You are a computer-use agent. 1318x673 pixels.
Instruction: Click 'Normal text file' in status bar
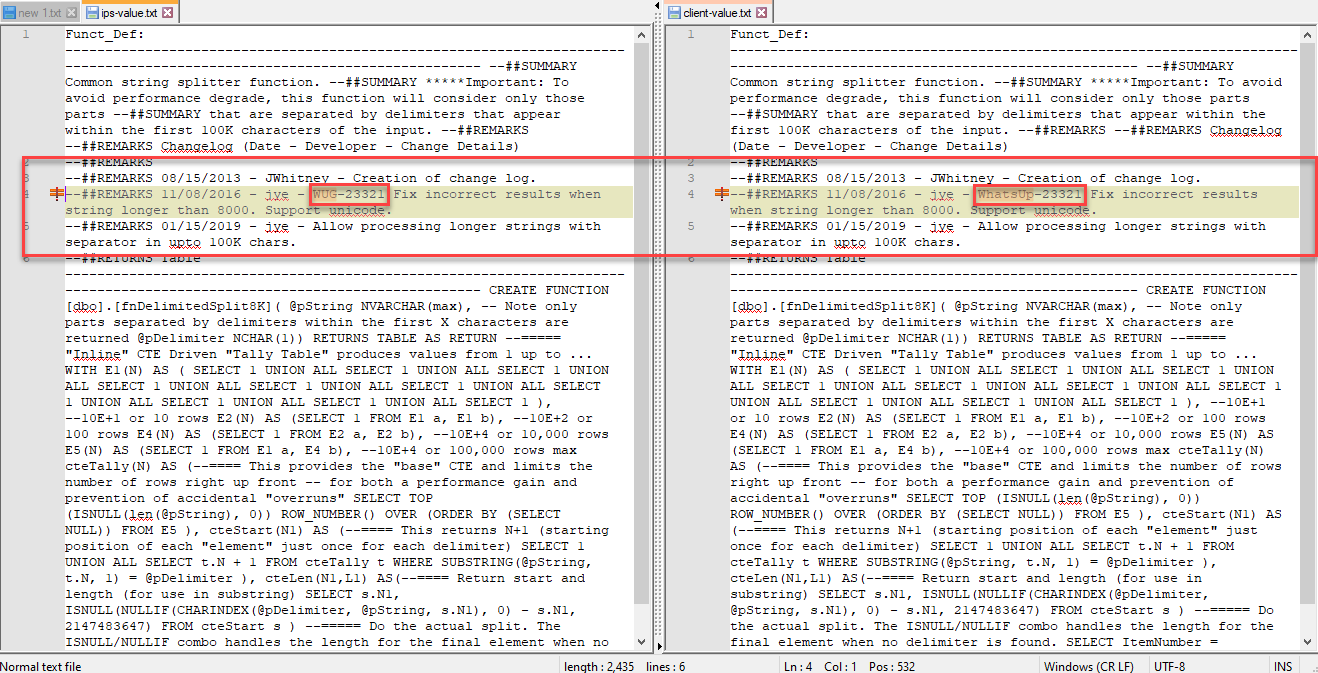pos(42,666)
